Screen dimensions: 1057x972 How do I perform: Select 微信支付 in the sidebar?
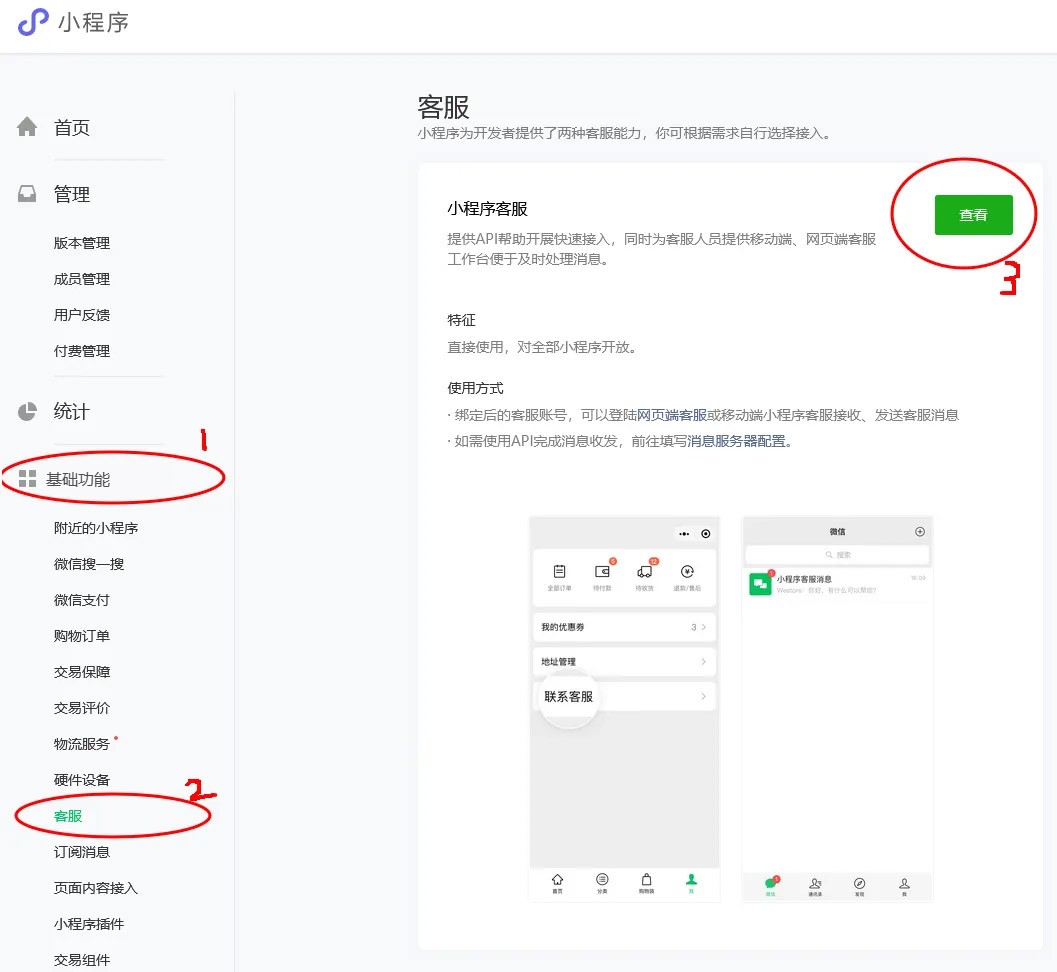tap(82, 600)
